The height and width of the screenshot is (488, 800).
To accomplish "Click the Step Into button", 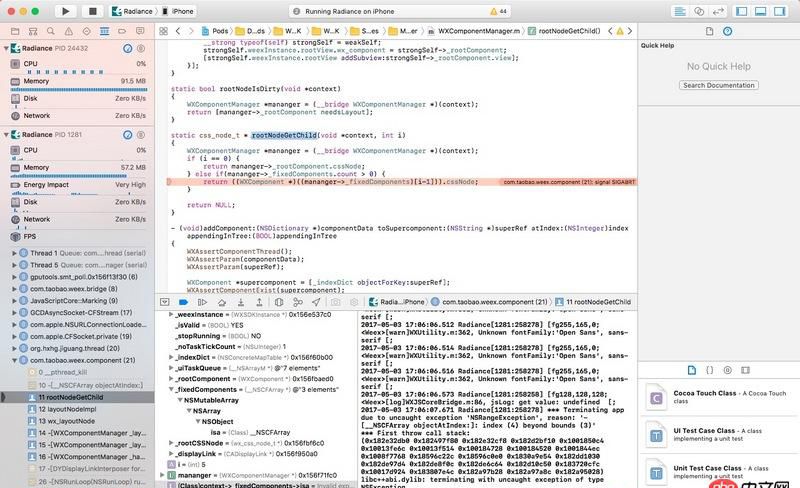I will (240, 302).
